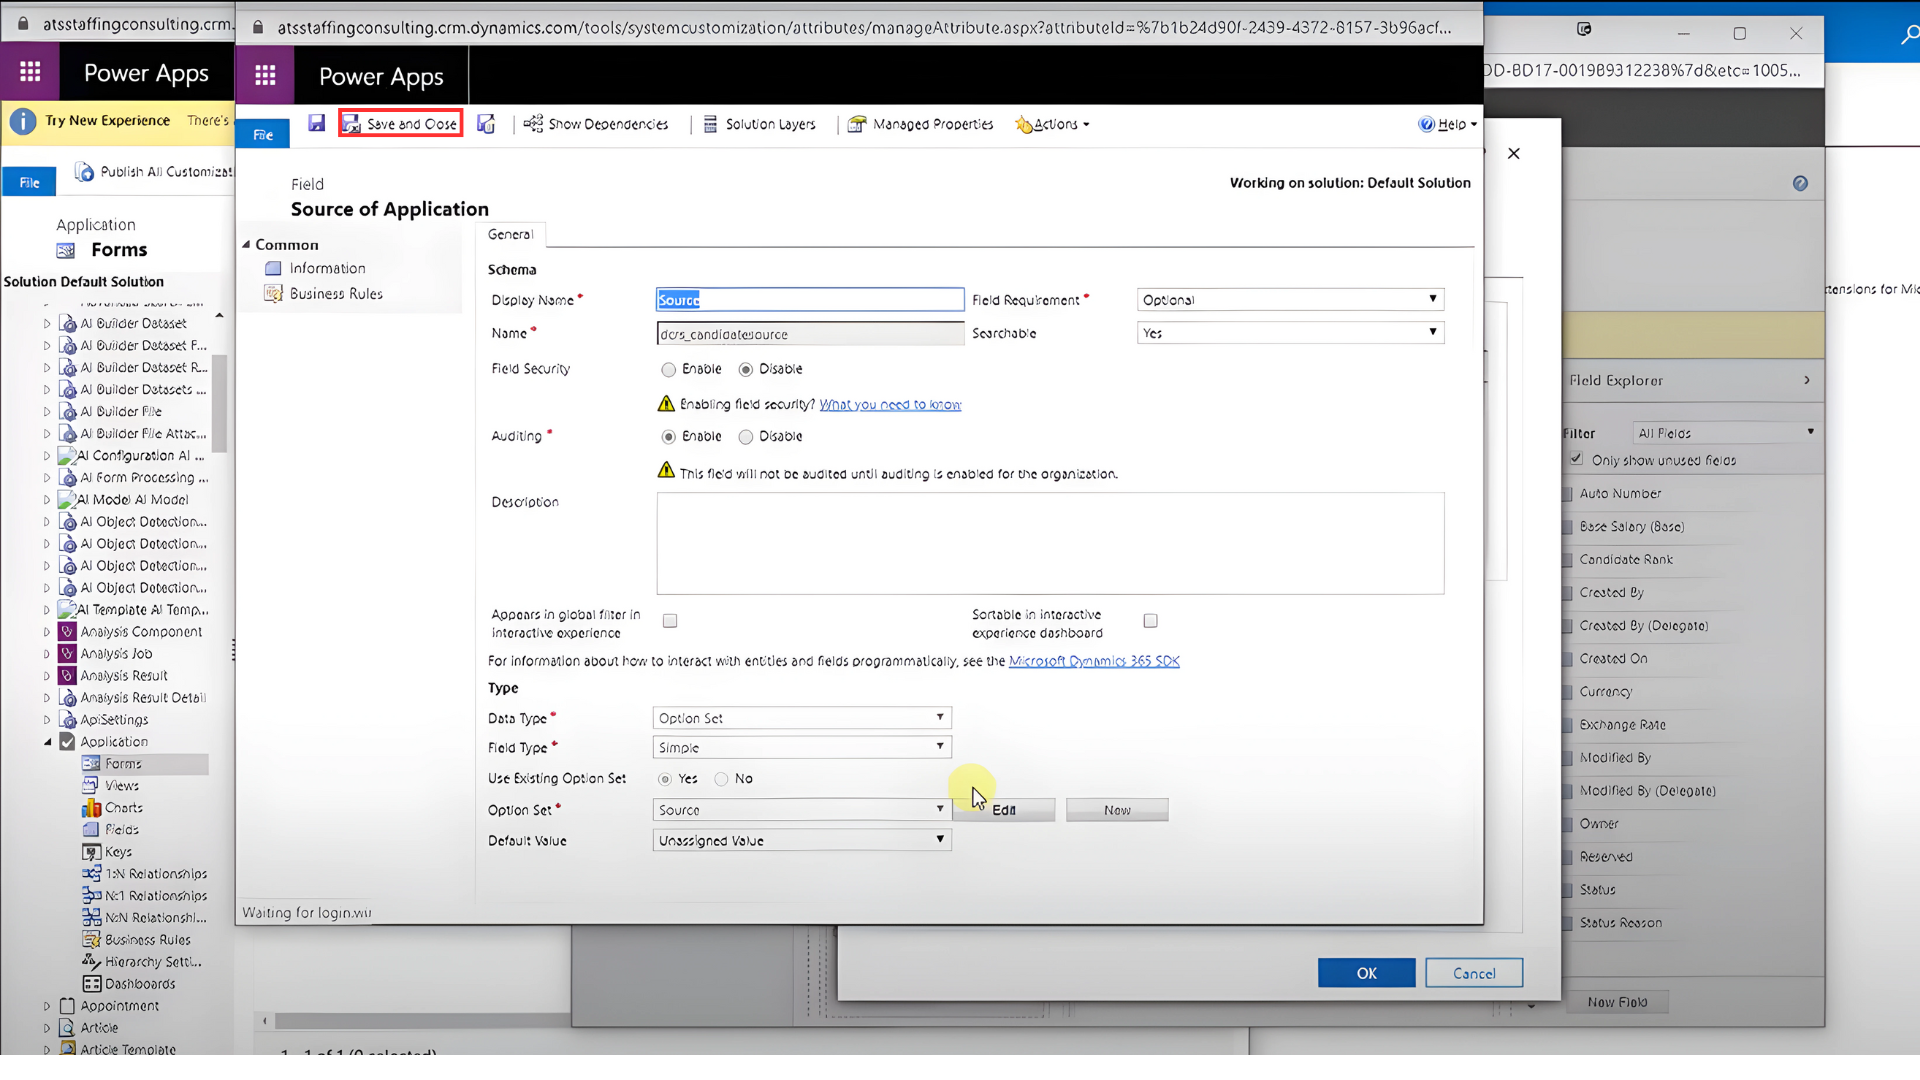
Task: Click the Display Name input field
Action: tap(810, 300)
